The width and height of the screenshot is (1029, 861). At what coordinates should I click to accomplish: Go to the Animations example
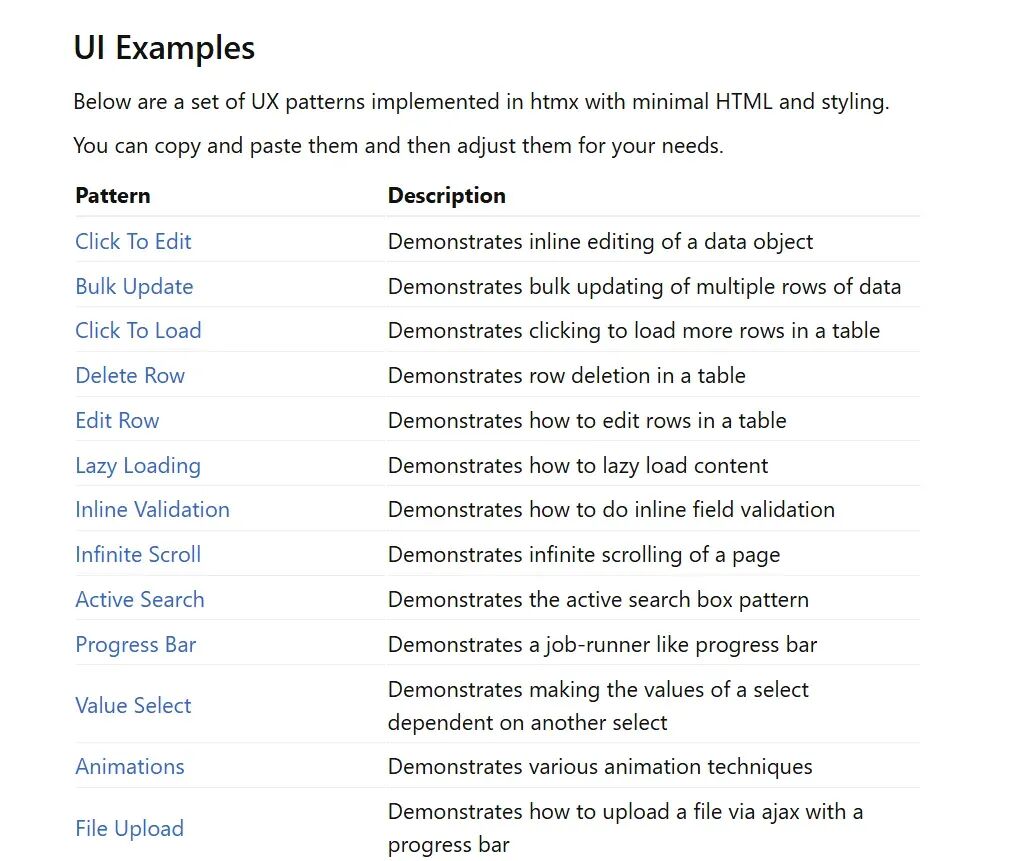tap(130, 767)
